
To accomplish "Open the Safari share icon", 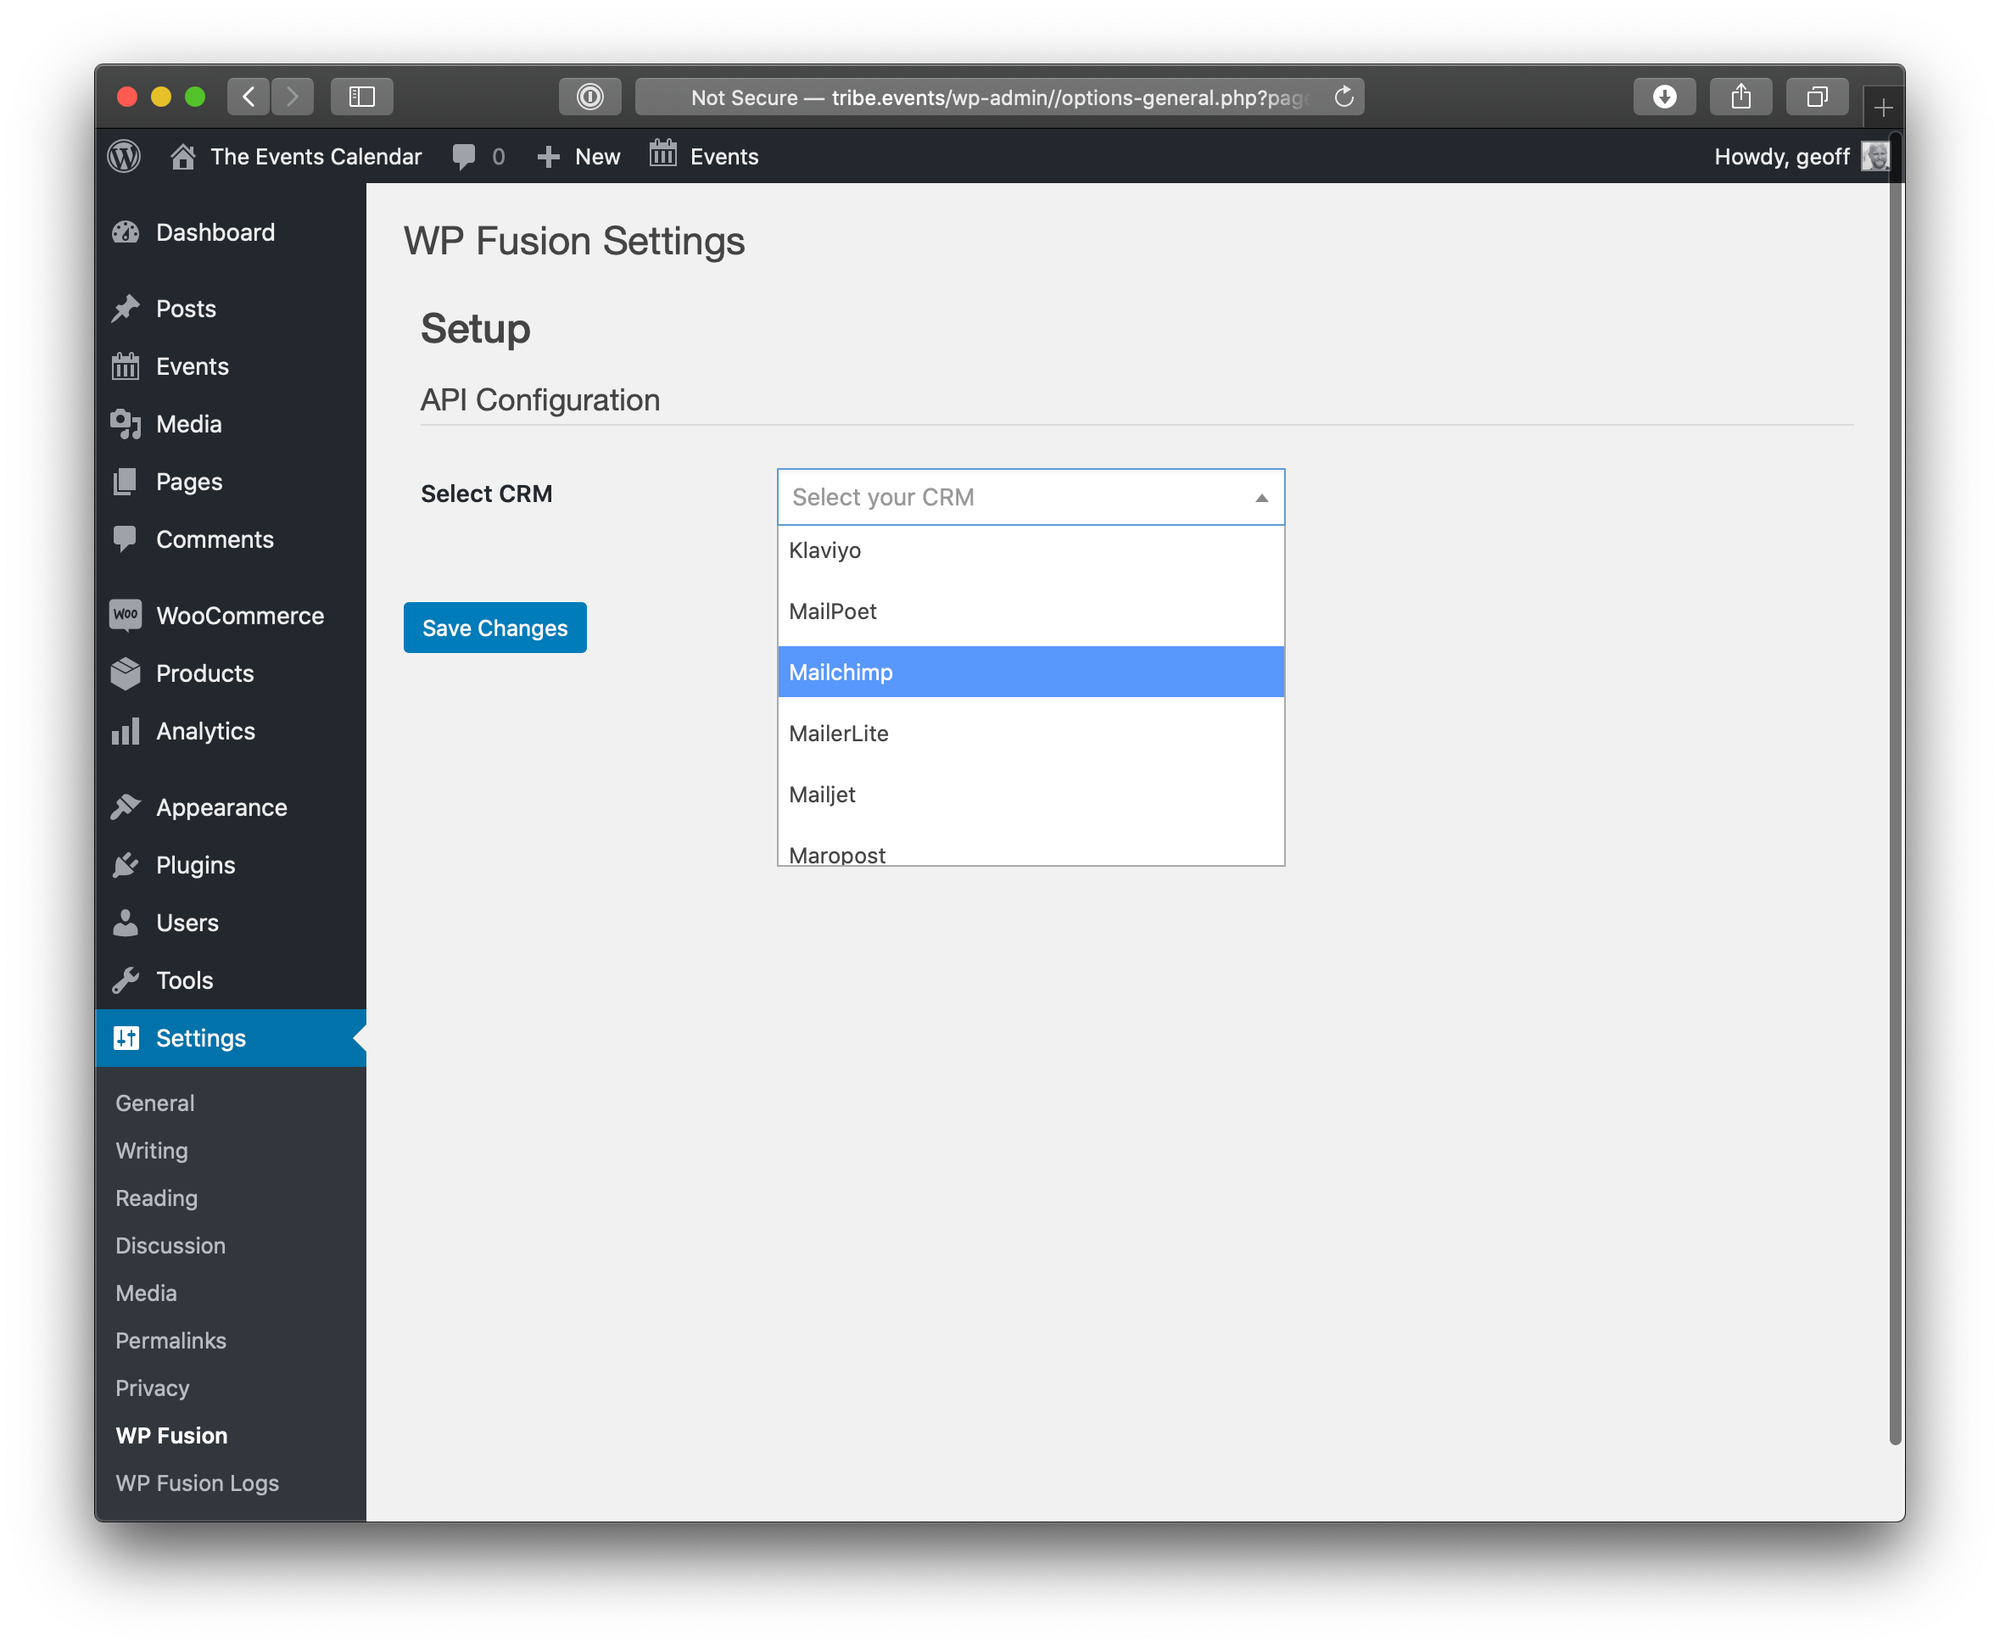I will coord(1741,97).
